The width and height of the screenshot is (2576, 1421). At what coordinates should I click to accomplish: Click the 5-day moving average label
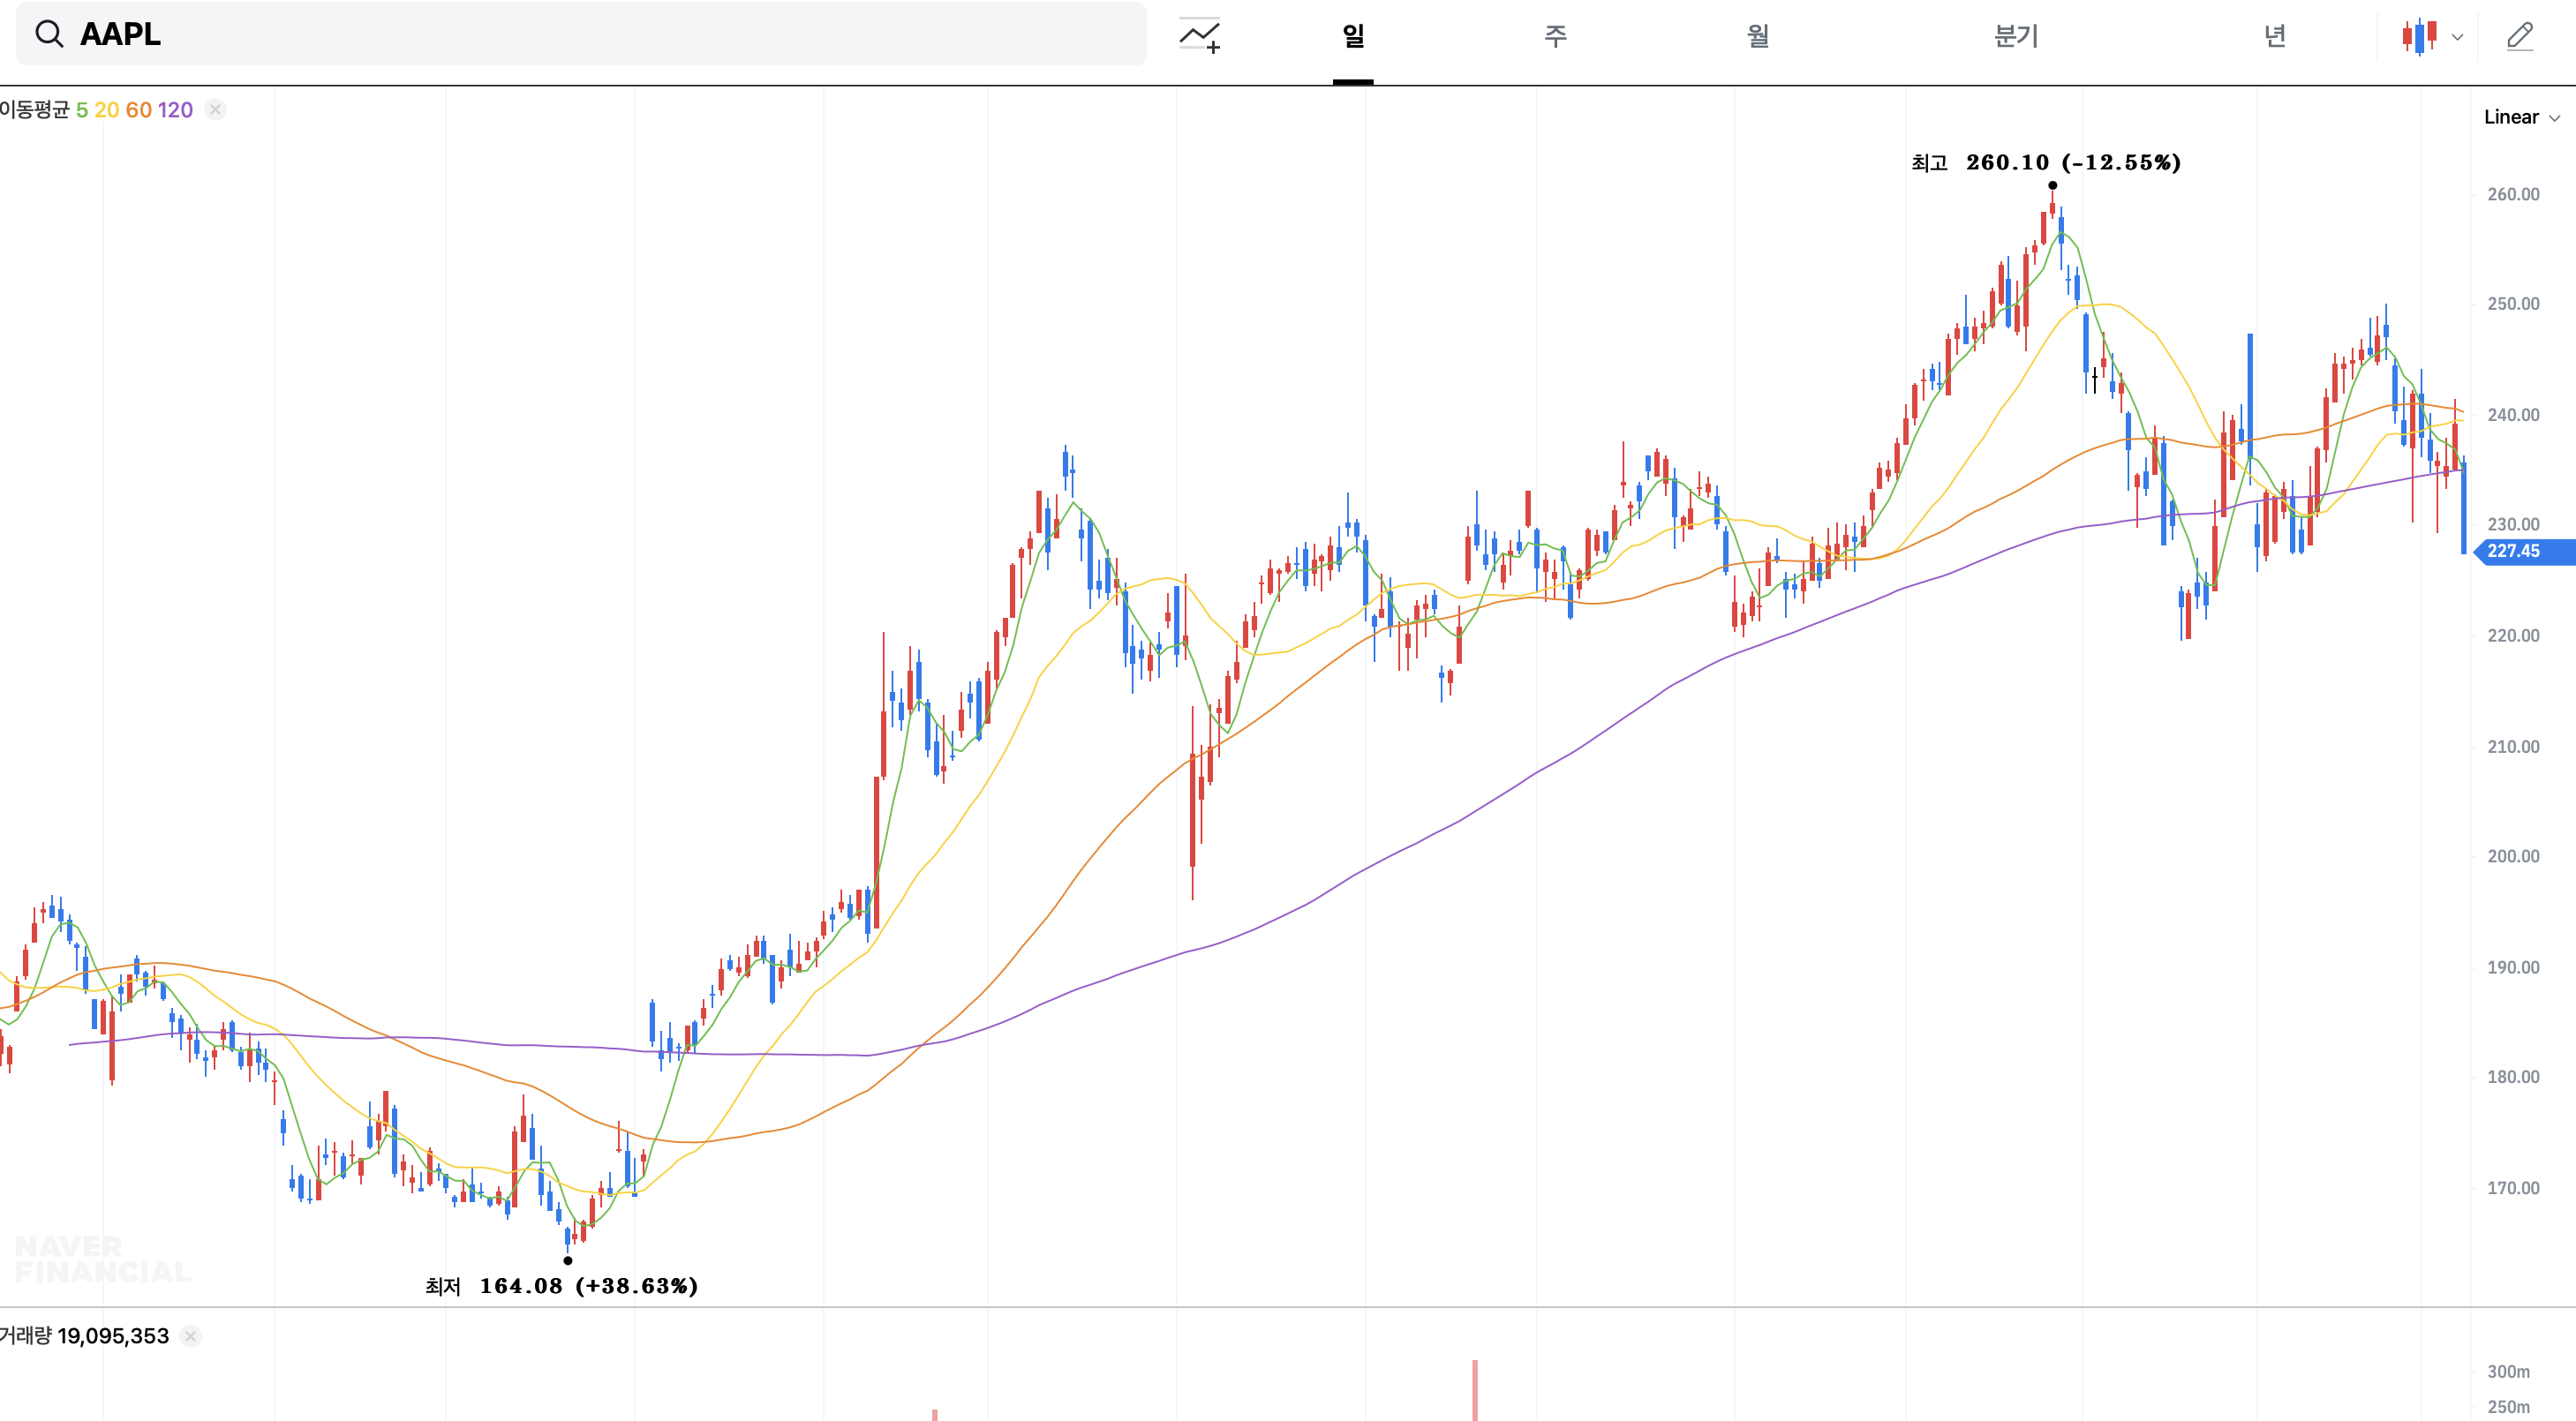82,110
